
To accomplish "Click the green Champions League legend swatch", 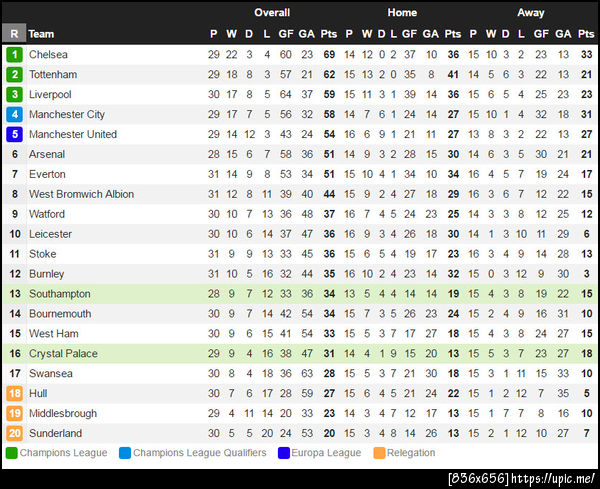I will 11,453.
